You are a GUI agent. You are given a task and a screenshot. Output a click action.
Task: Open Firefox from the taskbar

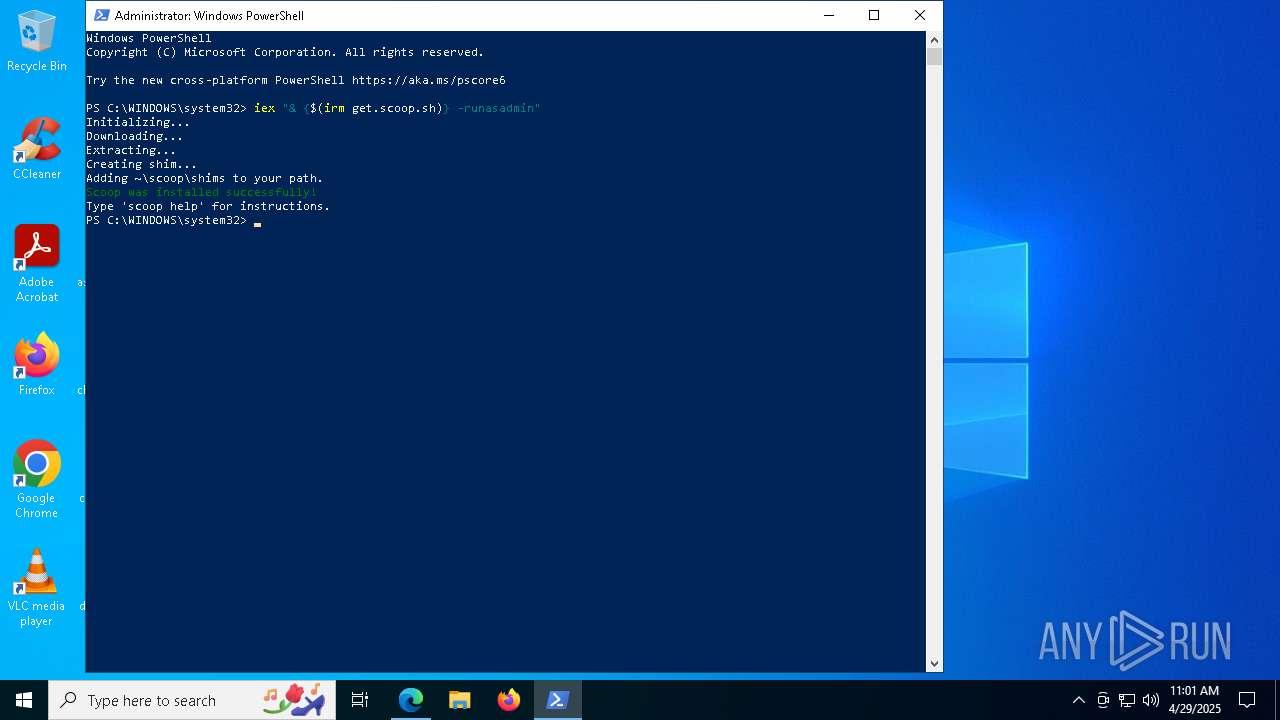(x=509, y=700)
